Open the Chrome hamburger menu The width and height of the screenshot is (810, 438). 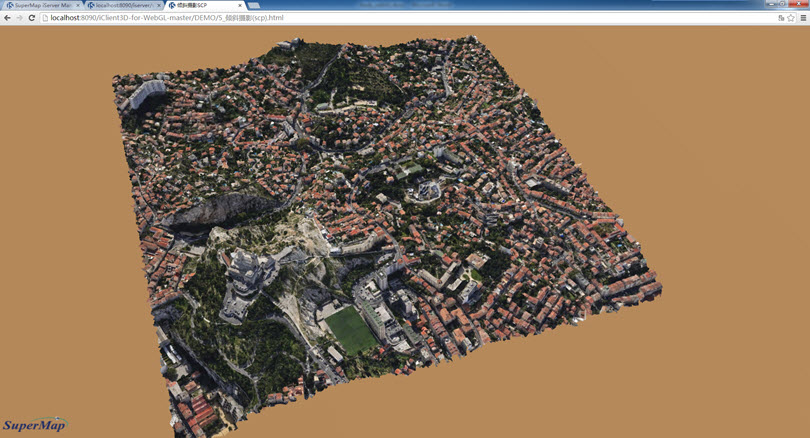[803, 18]
